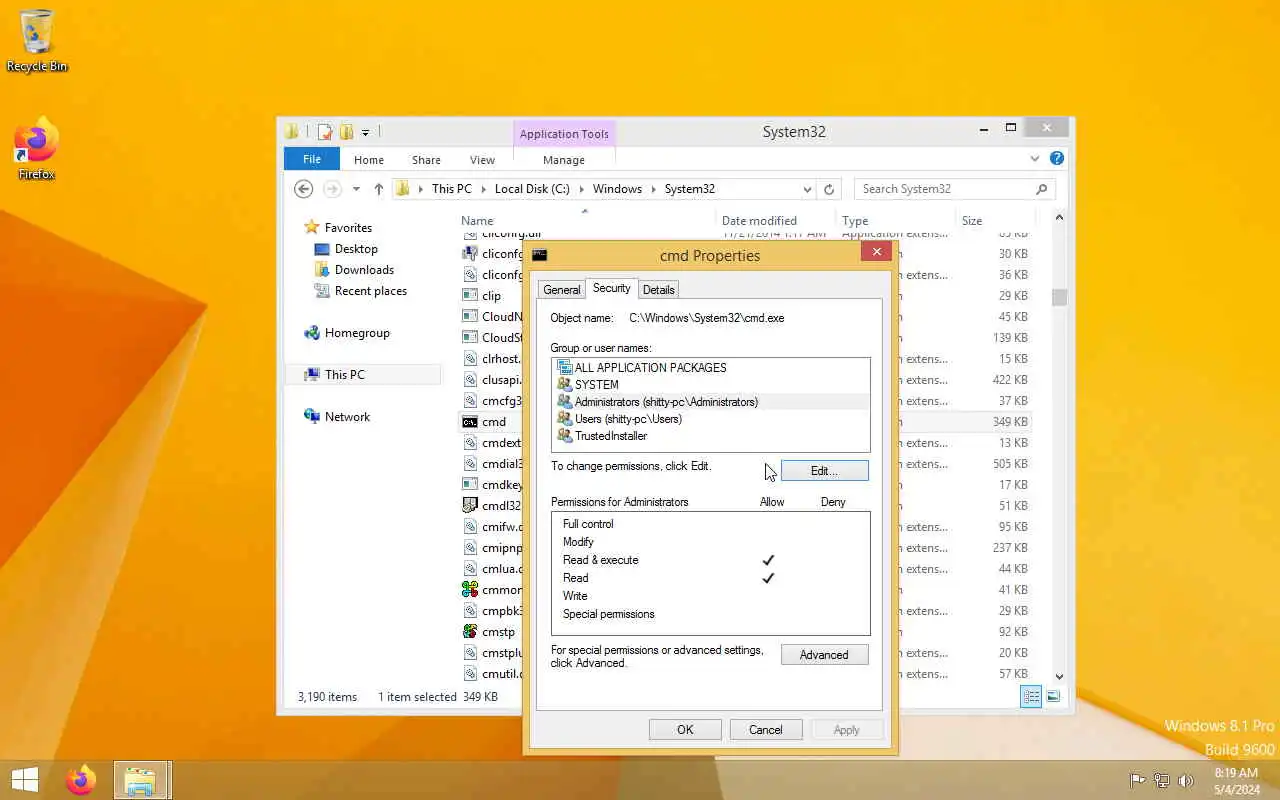Refresh the System32 folder view
Image resolution: width=1280 pixels, height=800 pixels.
(x=829, y=189)
